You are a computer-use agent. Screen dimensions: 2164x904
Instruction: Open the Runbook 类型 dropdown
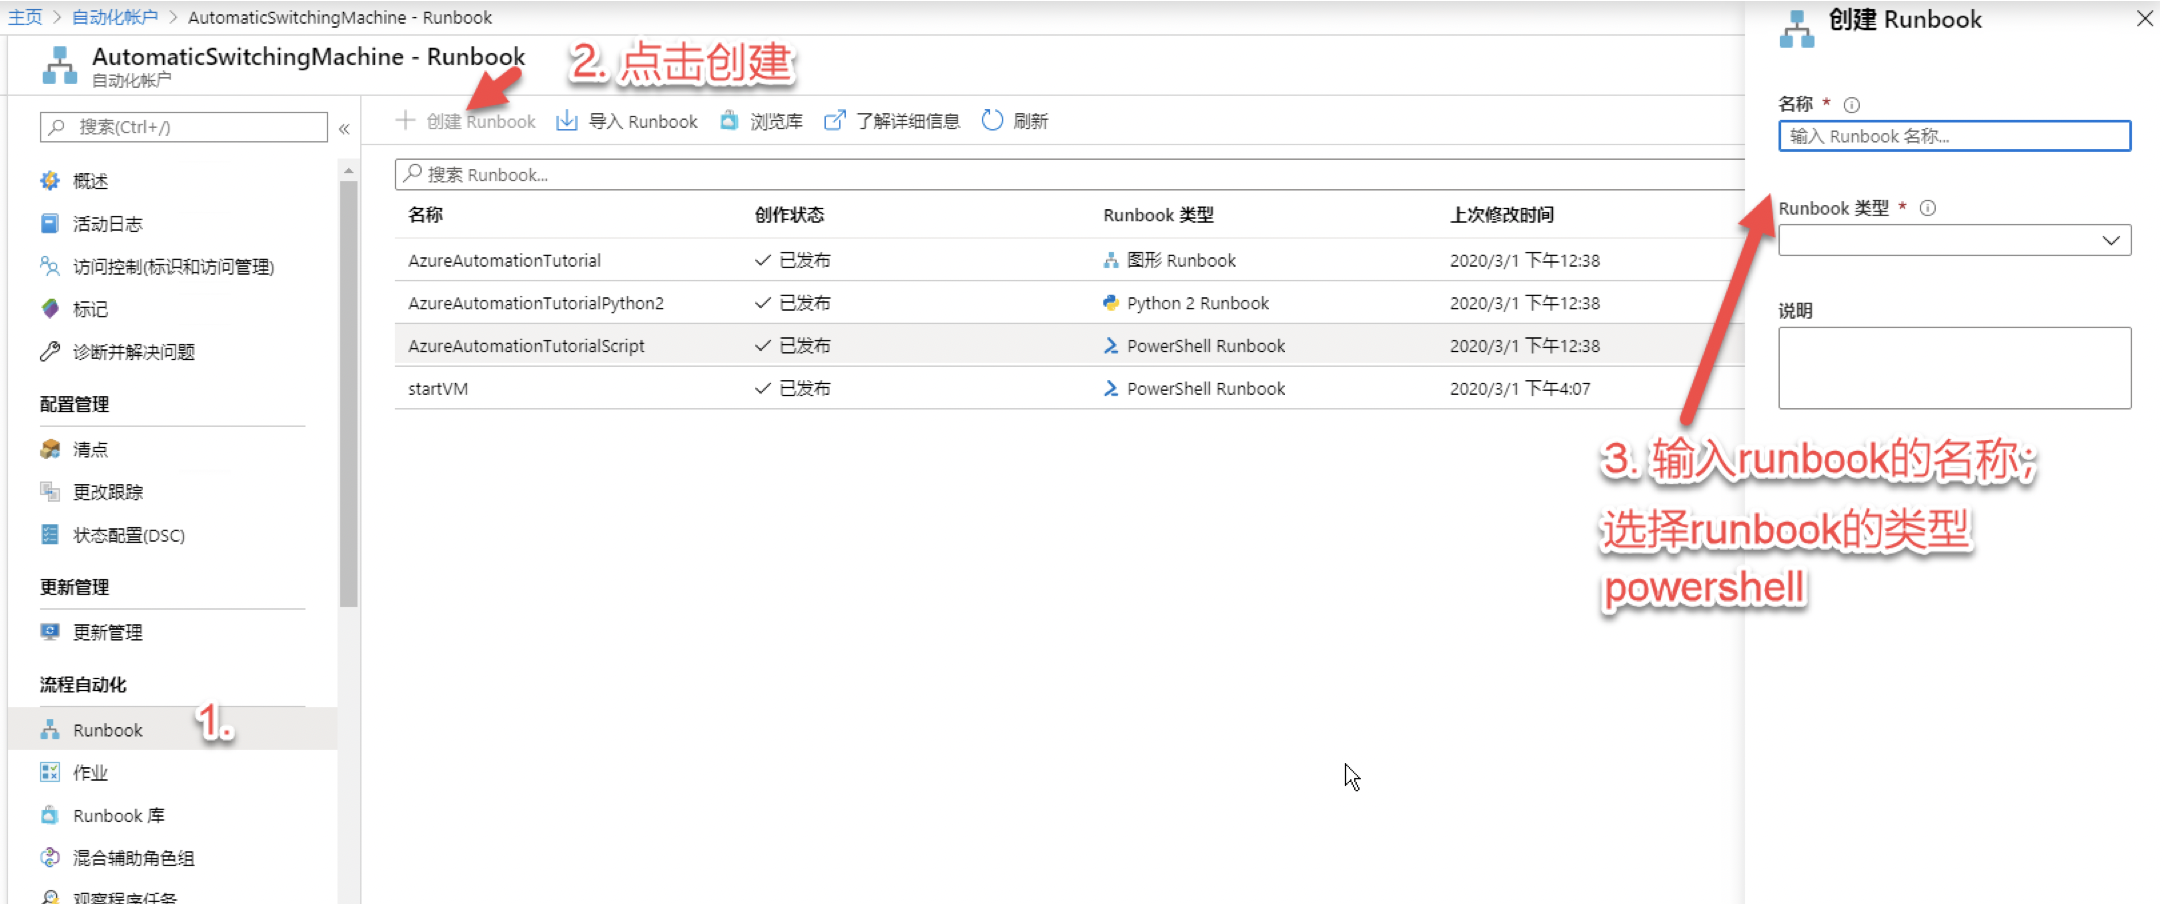point(1954,240)
